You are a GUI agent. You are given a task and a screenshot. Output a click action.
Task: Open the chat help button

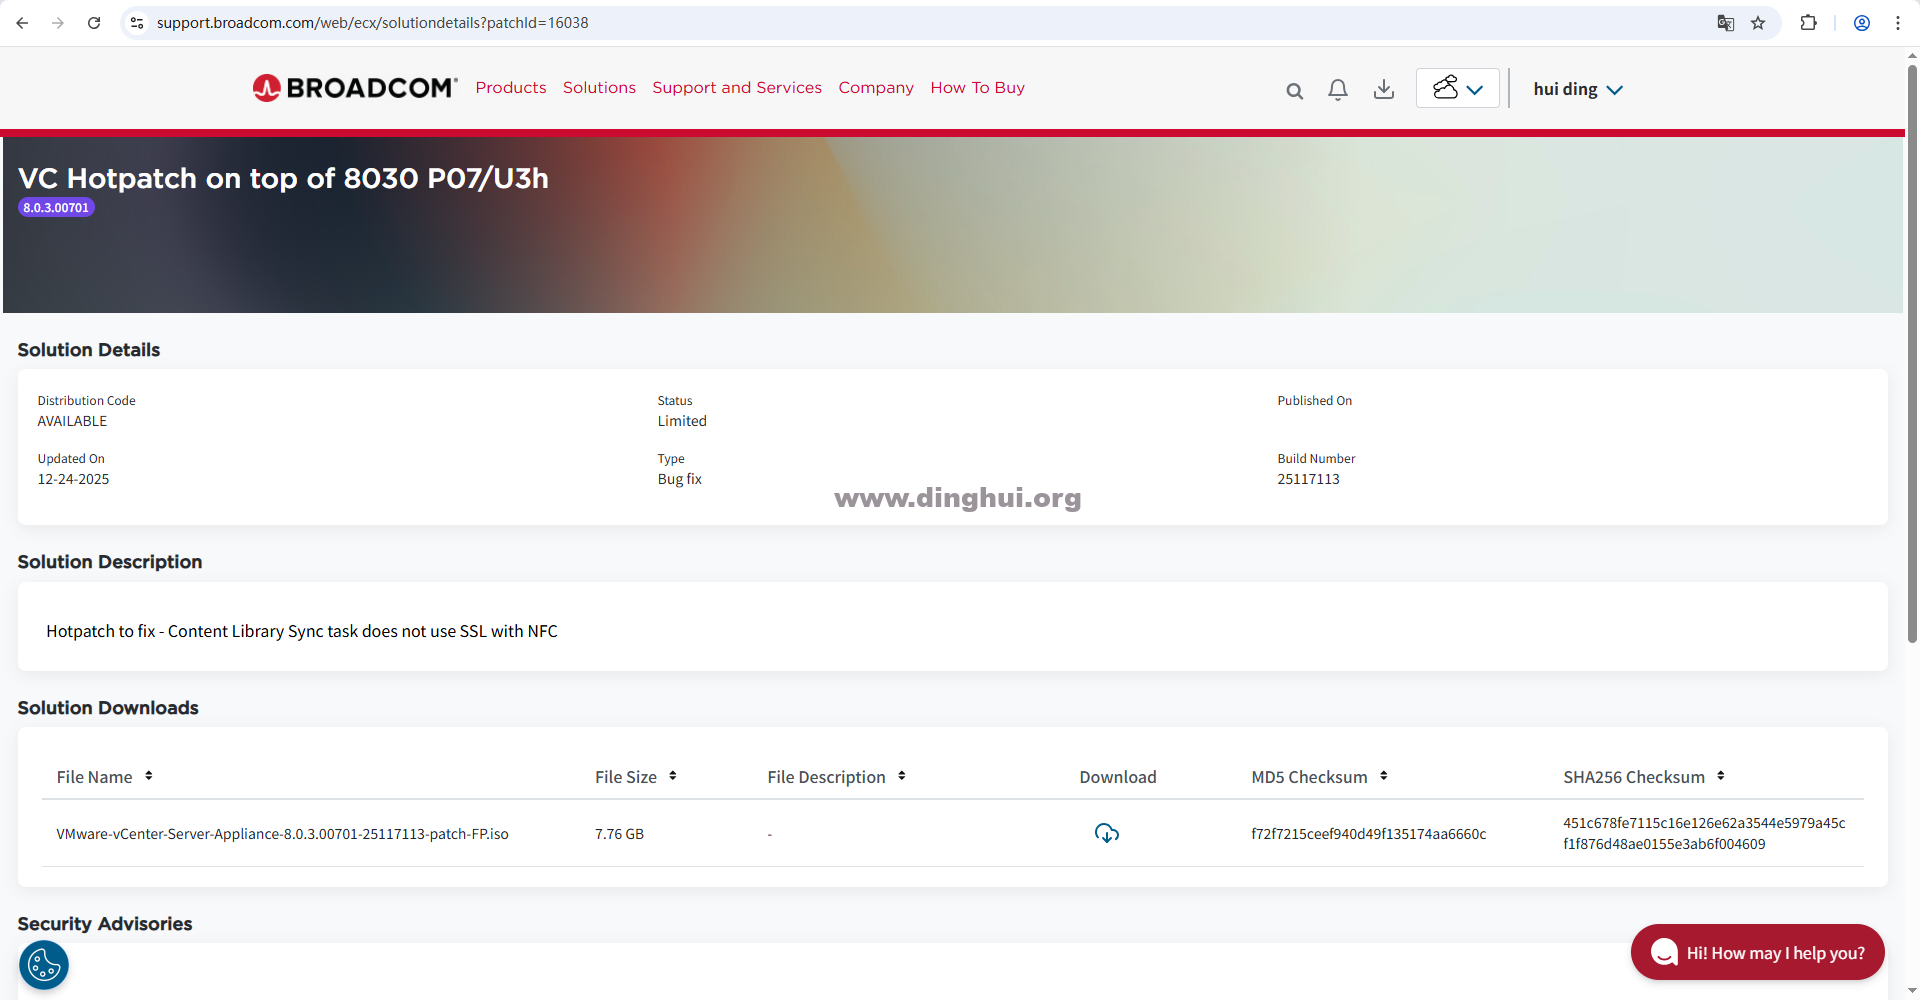[x=1757, y=952]
